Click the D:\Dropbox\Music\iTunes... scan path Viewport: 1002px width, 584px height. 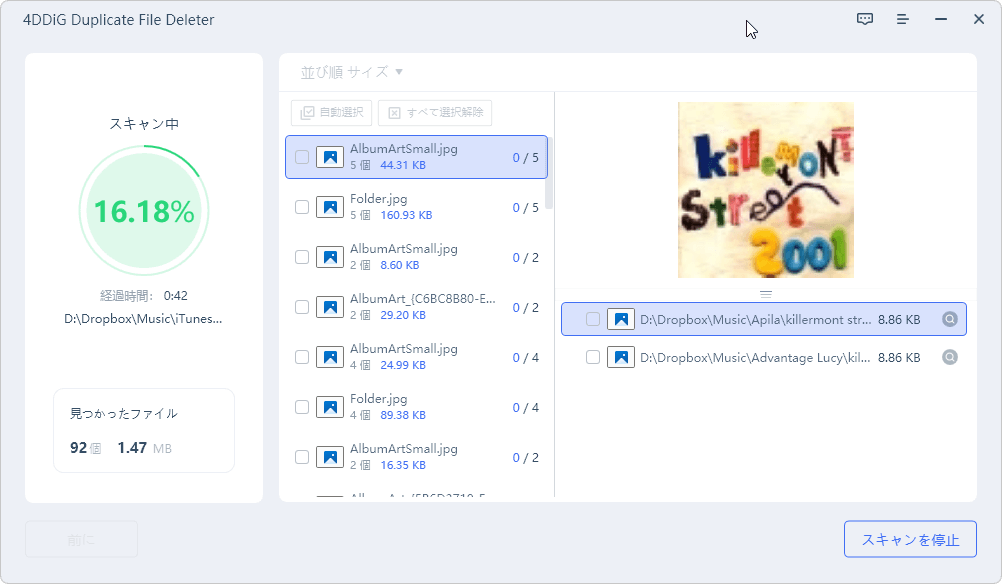[x=143, y=319]
